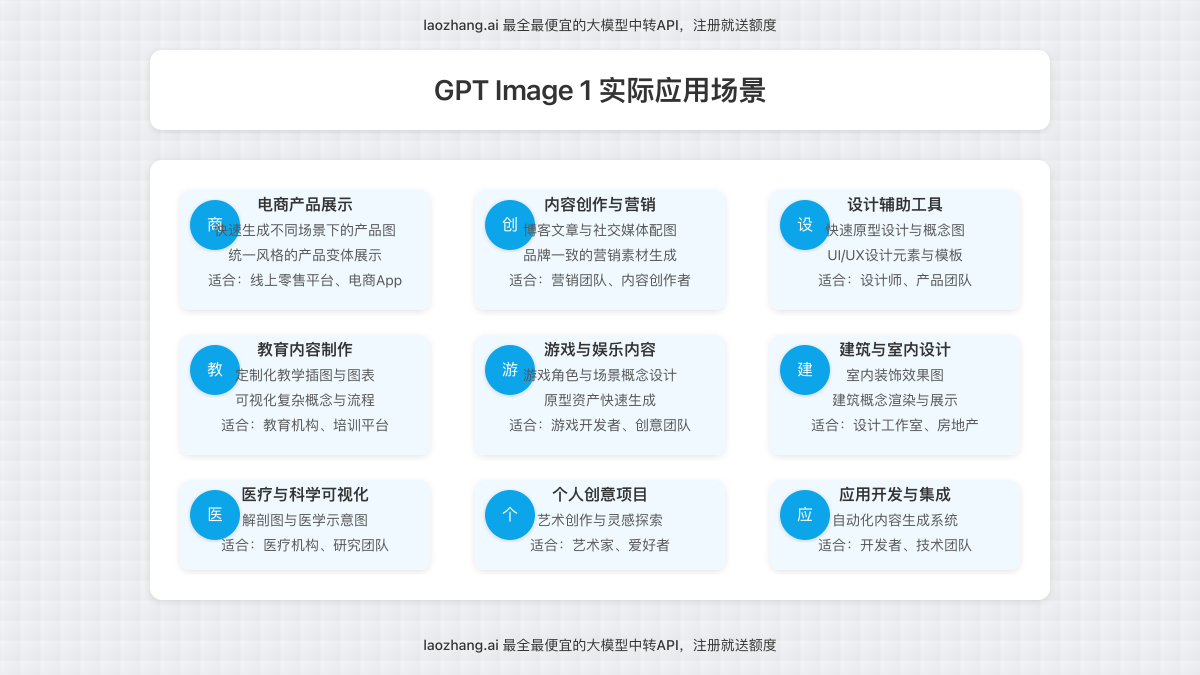Select the 医疗与科学可视化 card title
The width and height of the screenshot is (1200, 675).
click(305, 495)
